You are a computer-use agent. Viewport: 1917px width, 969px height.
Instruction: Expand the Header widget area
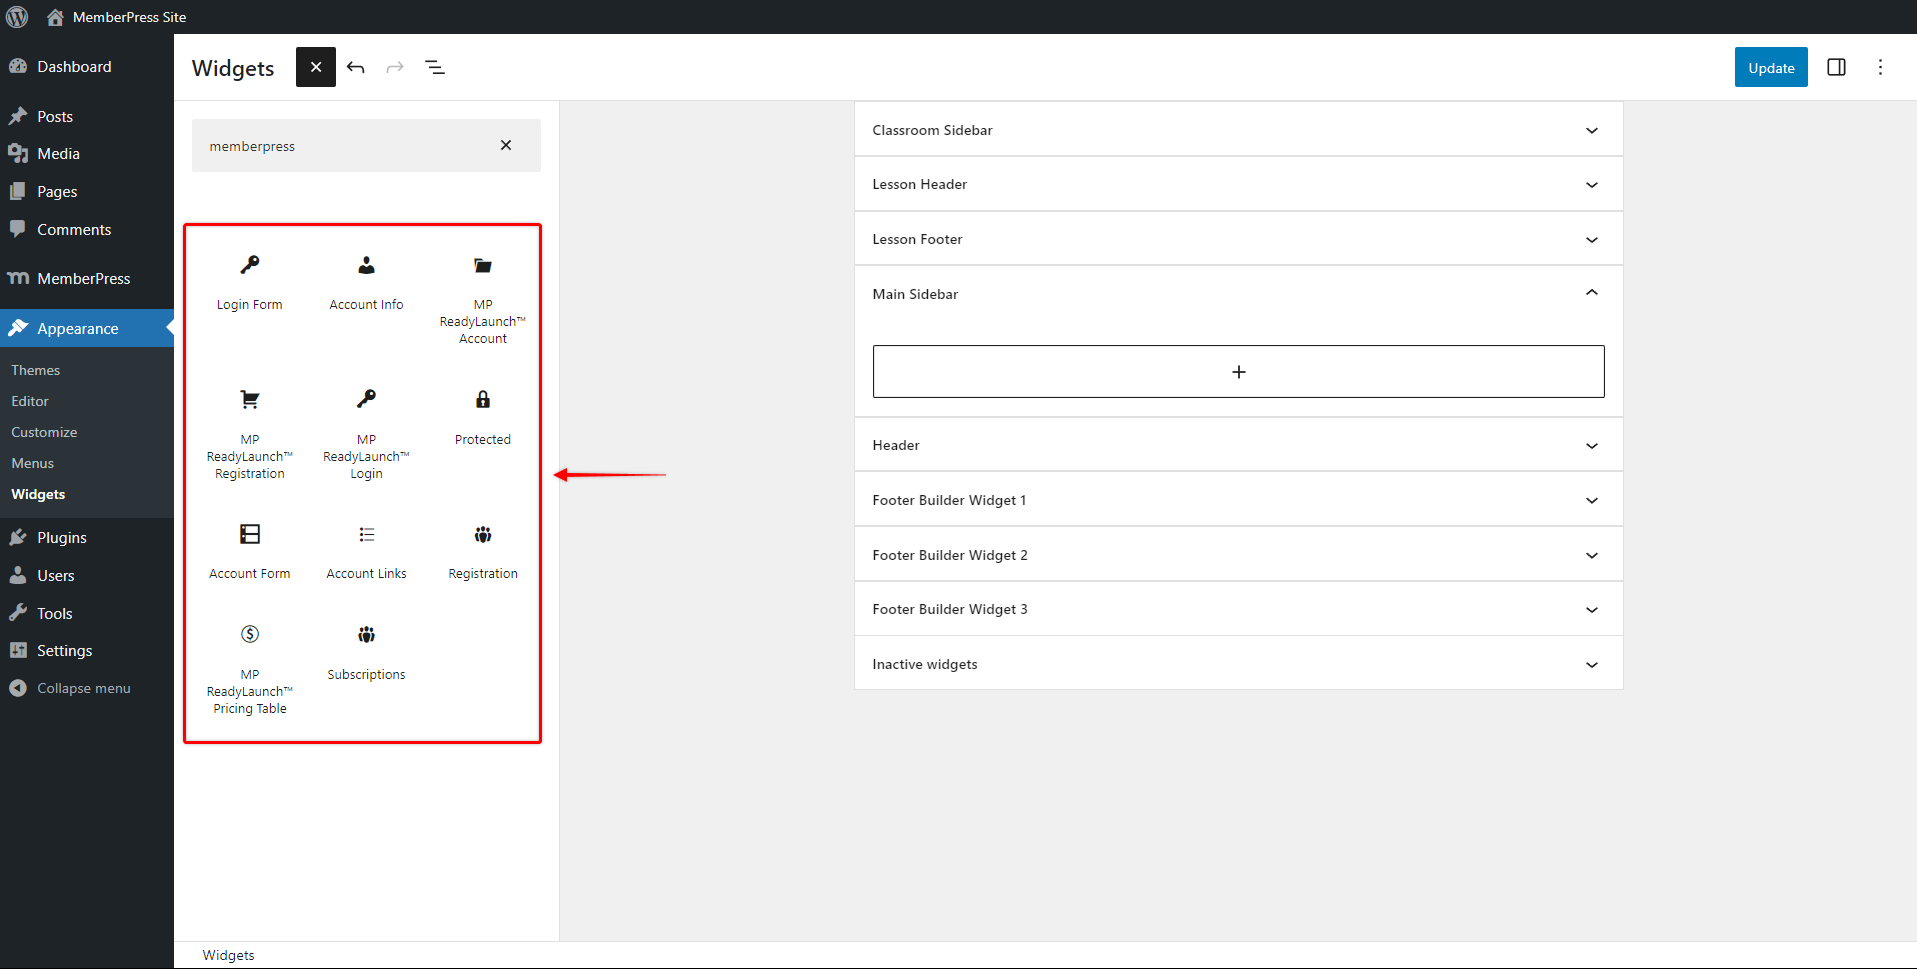point(1238,445)
